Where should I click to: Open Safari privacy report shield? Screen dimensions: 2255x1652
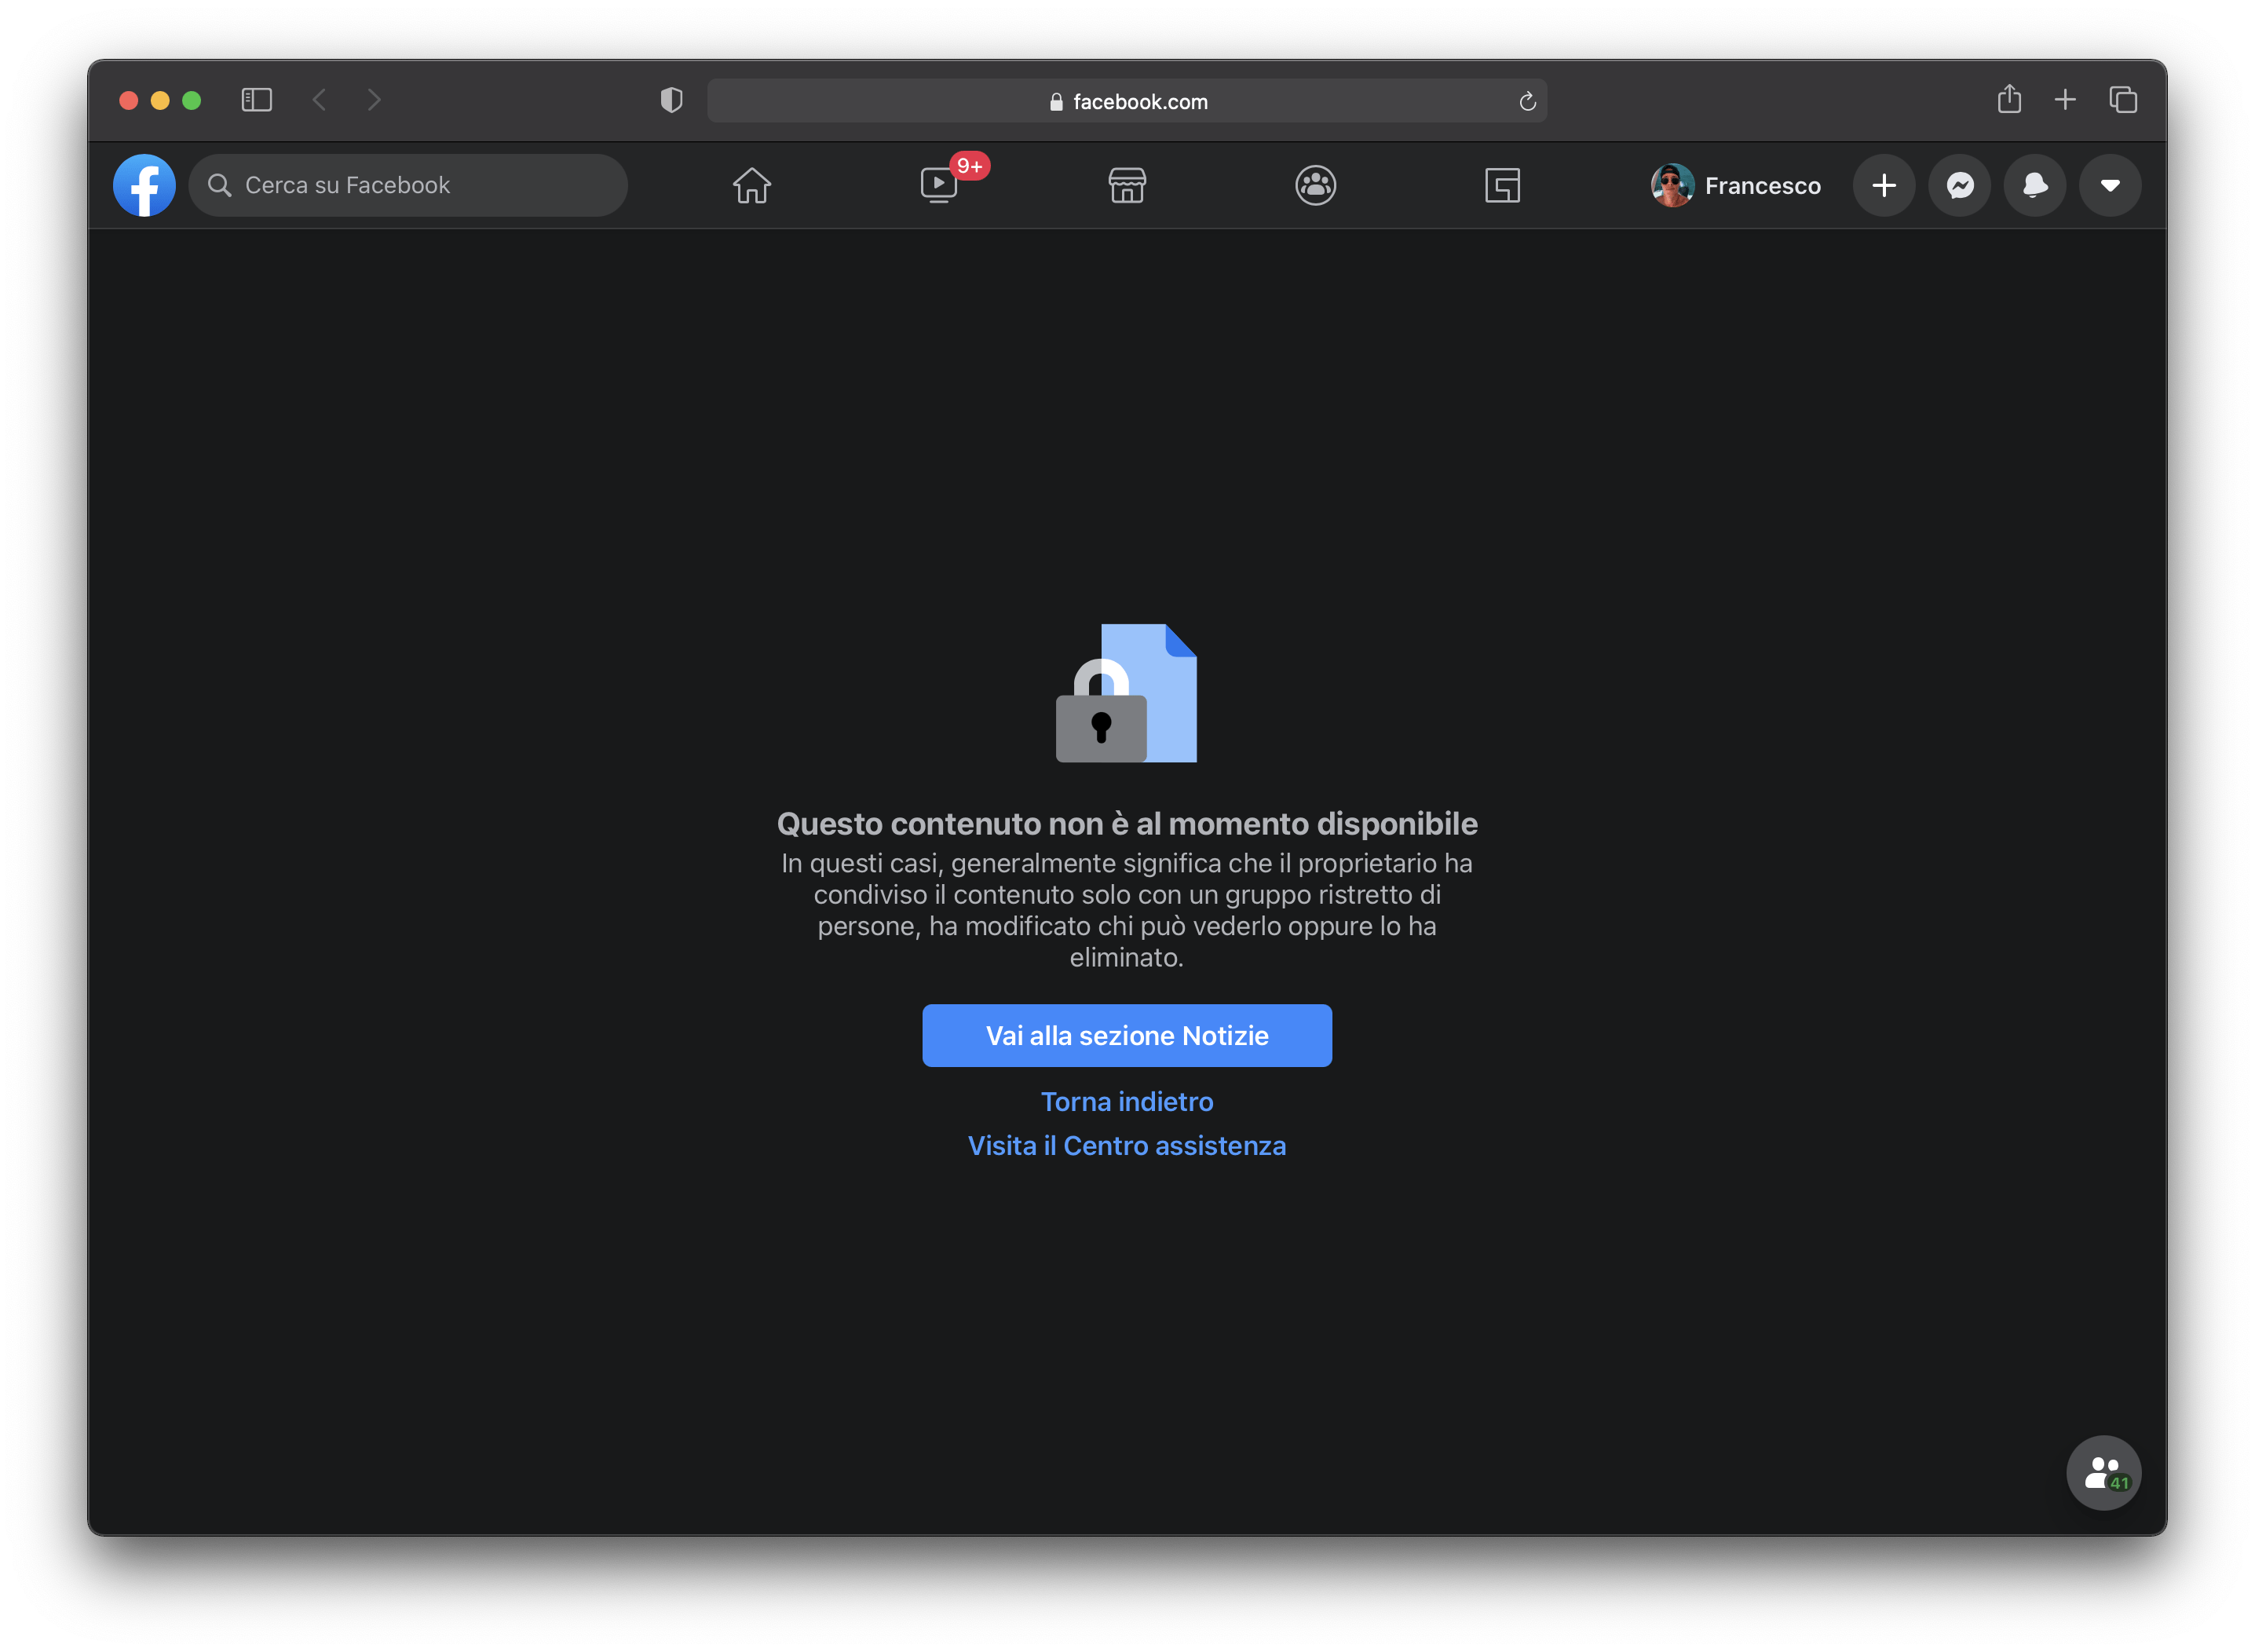671,100
